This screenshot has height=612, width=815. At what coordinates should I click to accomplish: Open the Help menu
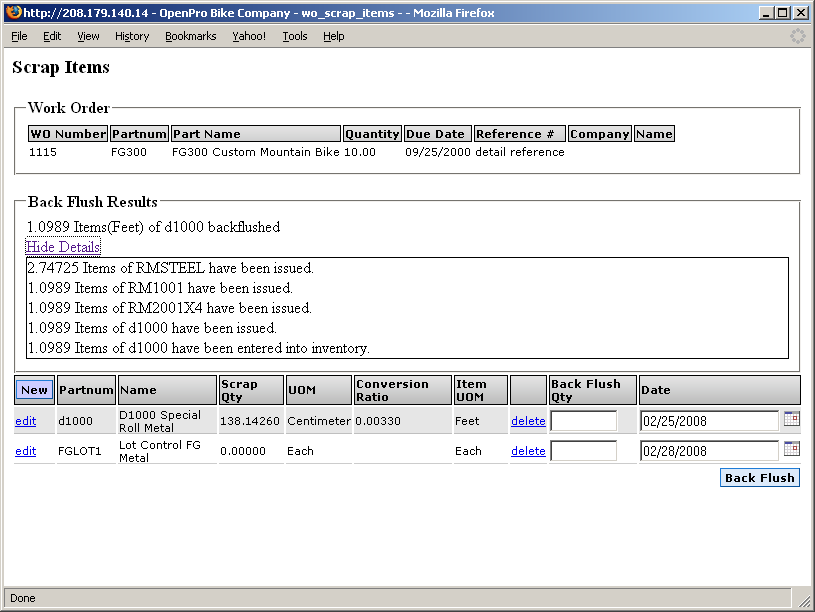click(x=333, y=36)
